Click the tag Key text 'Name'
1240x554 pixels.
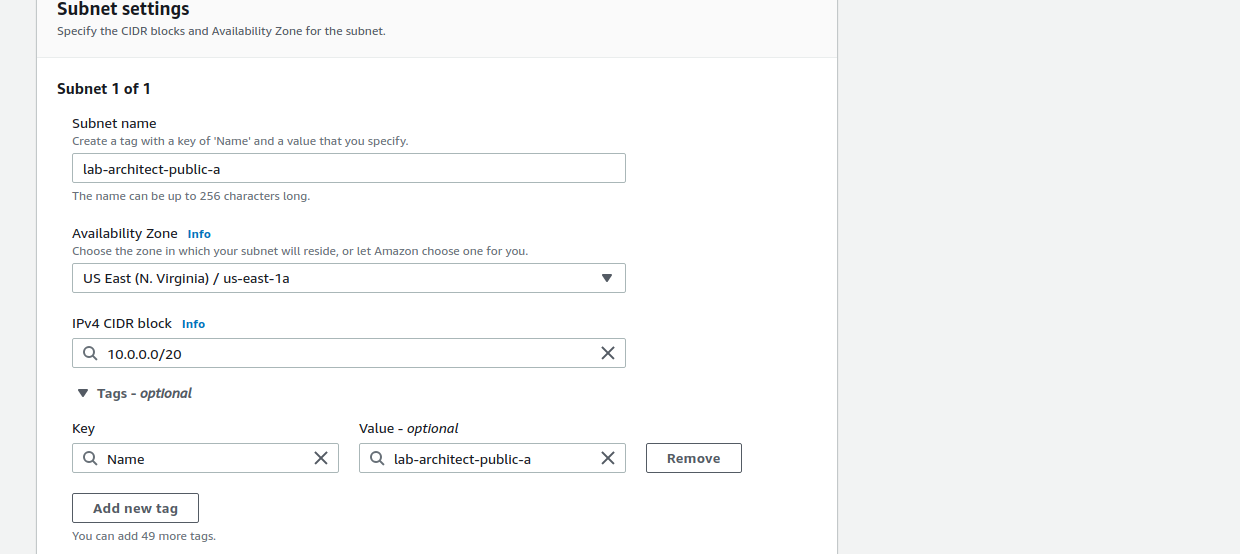(126, 459)
